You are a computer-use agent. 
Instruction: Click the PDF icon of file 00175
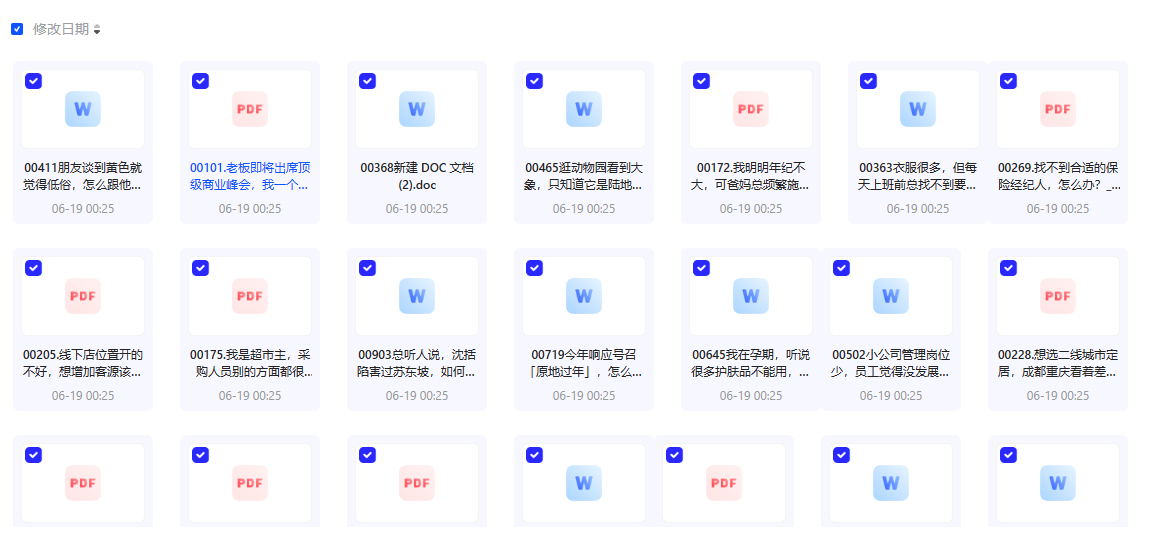click(x=250, y=296)
